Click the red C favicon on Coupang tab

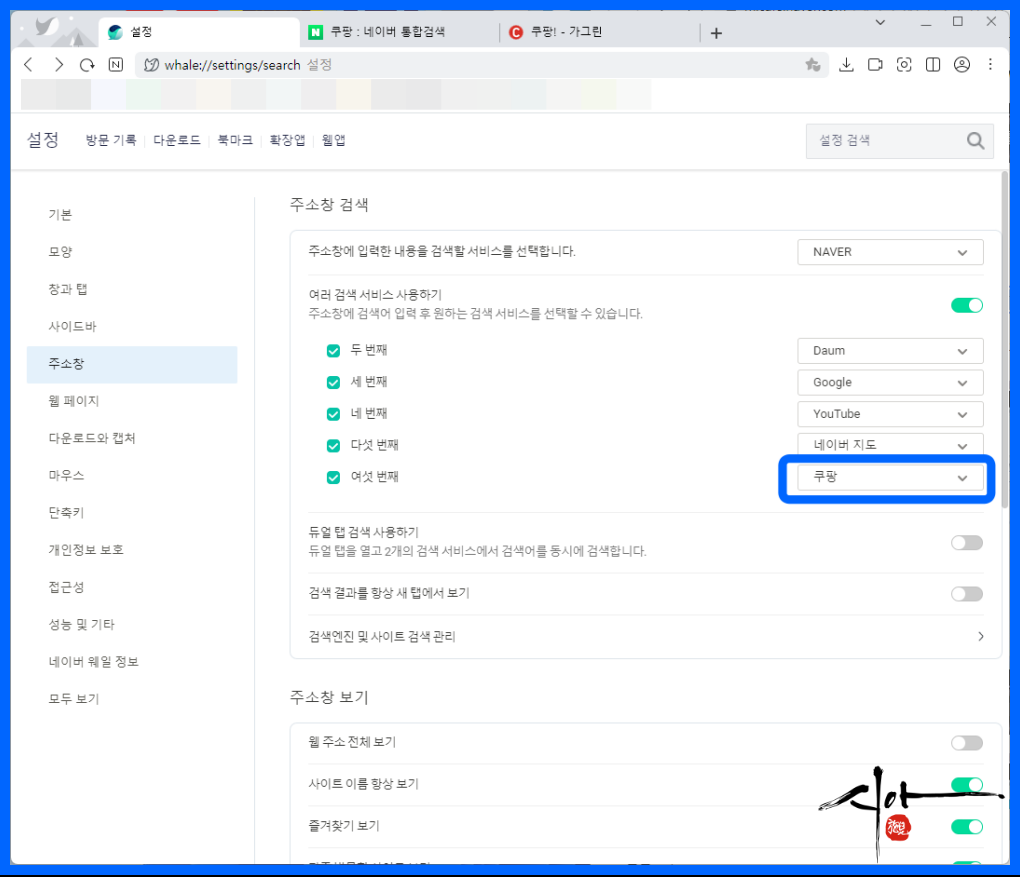pyautogui.click(x=516, y=32)
